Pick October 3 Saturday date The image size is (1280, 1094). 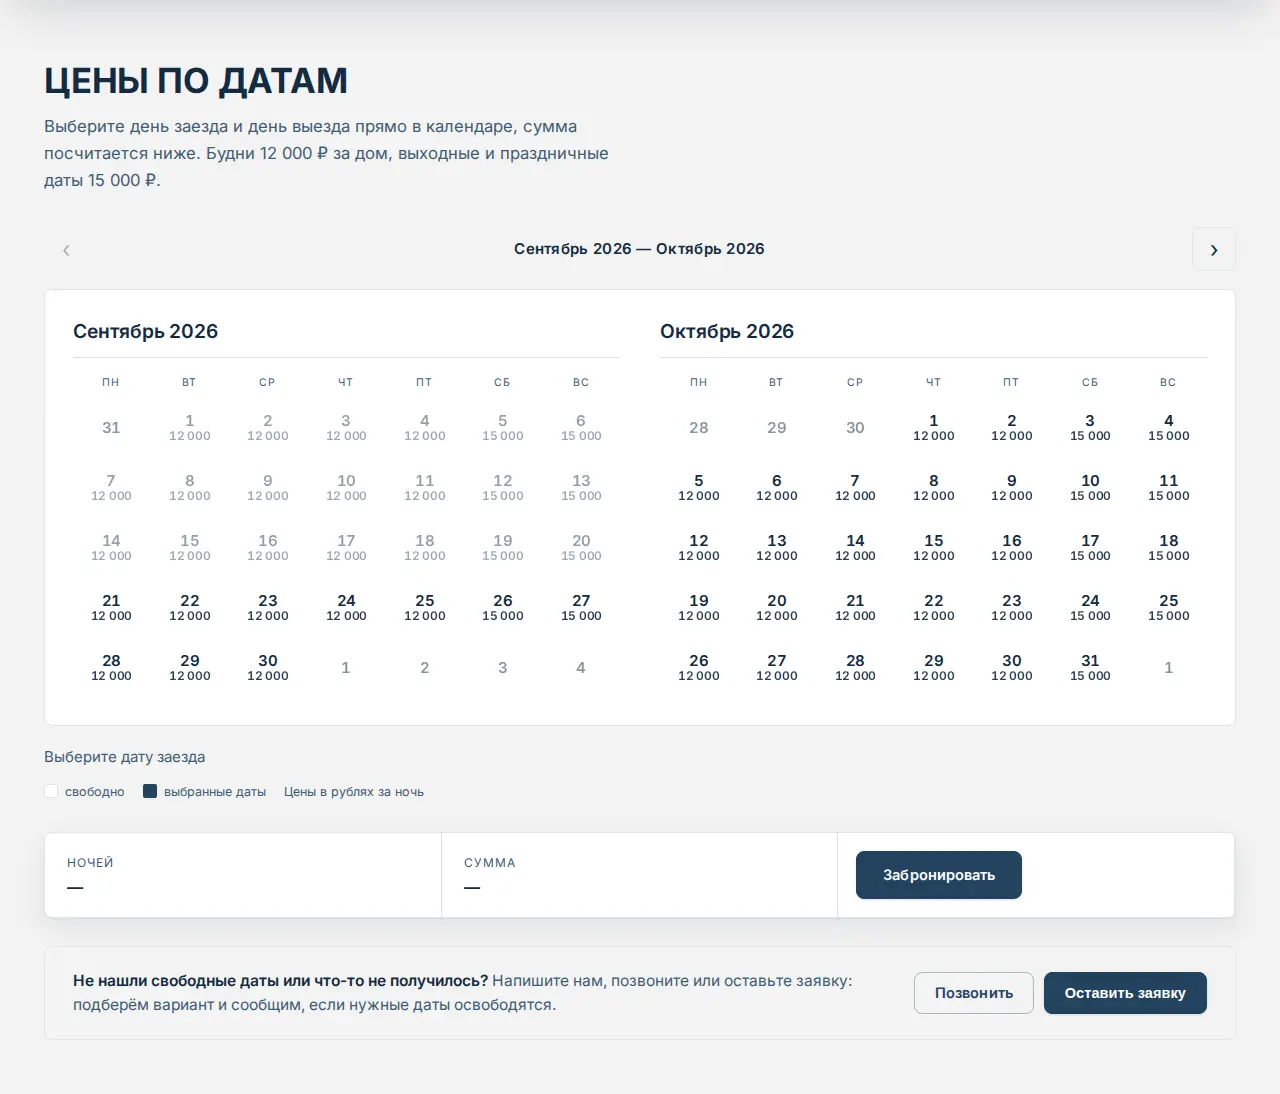click(1090, 427)
